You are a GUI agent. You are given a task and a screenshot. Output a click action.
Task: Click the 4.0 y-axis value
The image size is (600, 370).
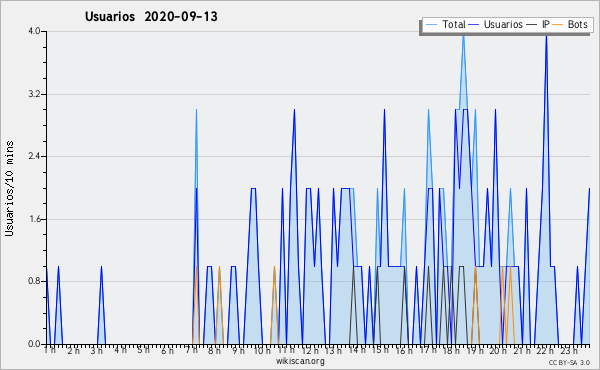[x=34, y=31]
